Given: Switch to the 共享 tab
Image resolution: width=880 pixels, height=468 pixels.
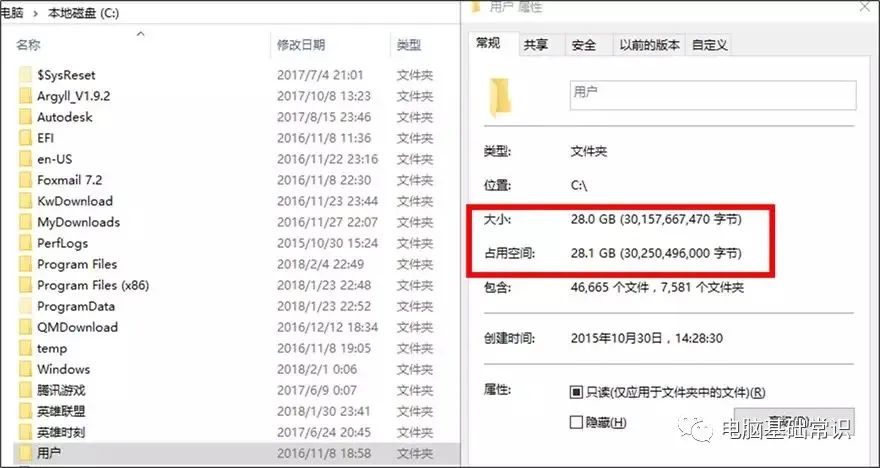Looking at the screenshot, I should 535,45.
